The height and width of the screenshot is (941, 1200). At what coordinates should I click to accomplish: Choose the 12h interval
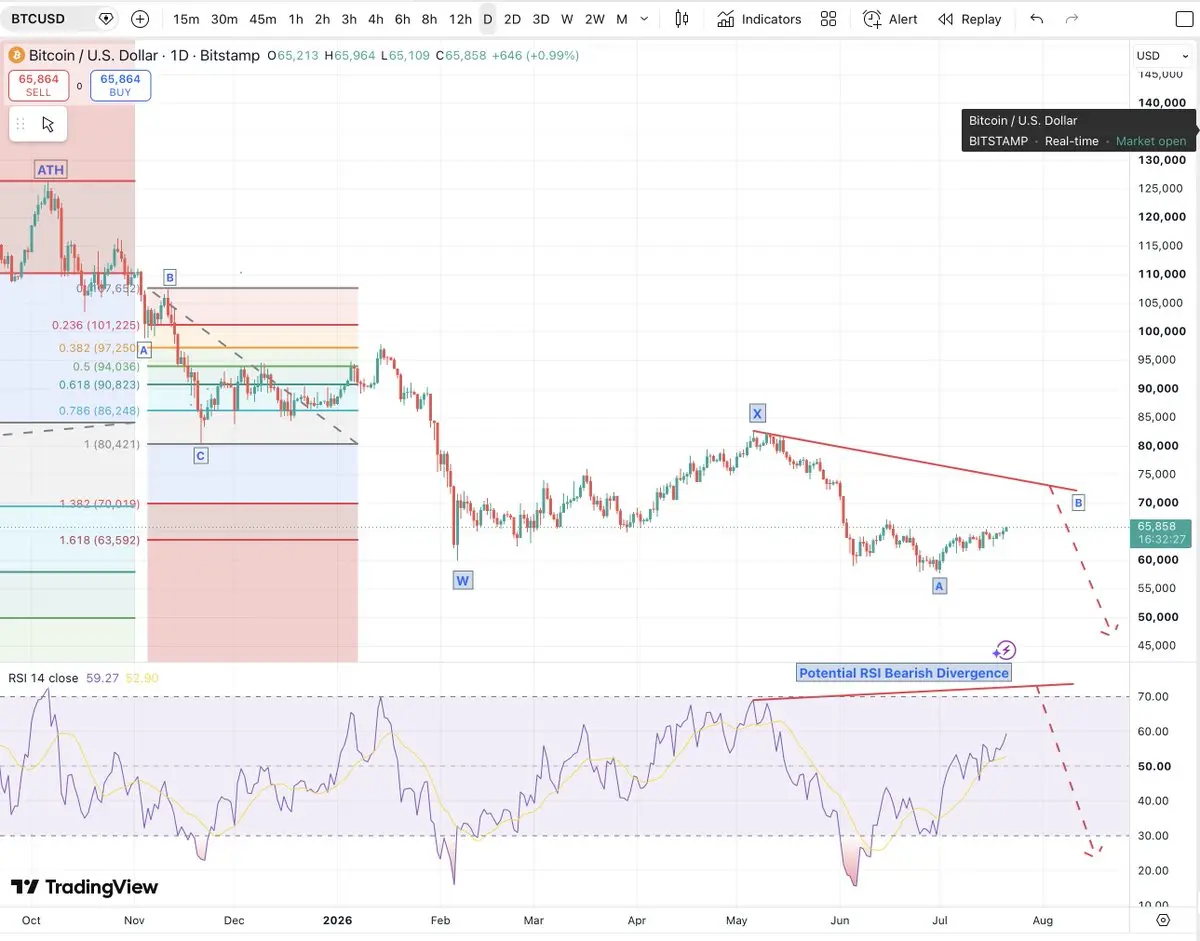click(x=460, y=19)
